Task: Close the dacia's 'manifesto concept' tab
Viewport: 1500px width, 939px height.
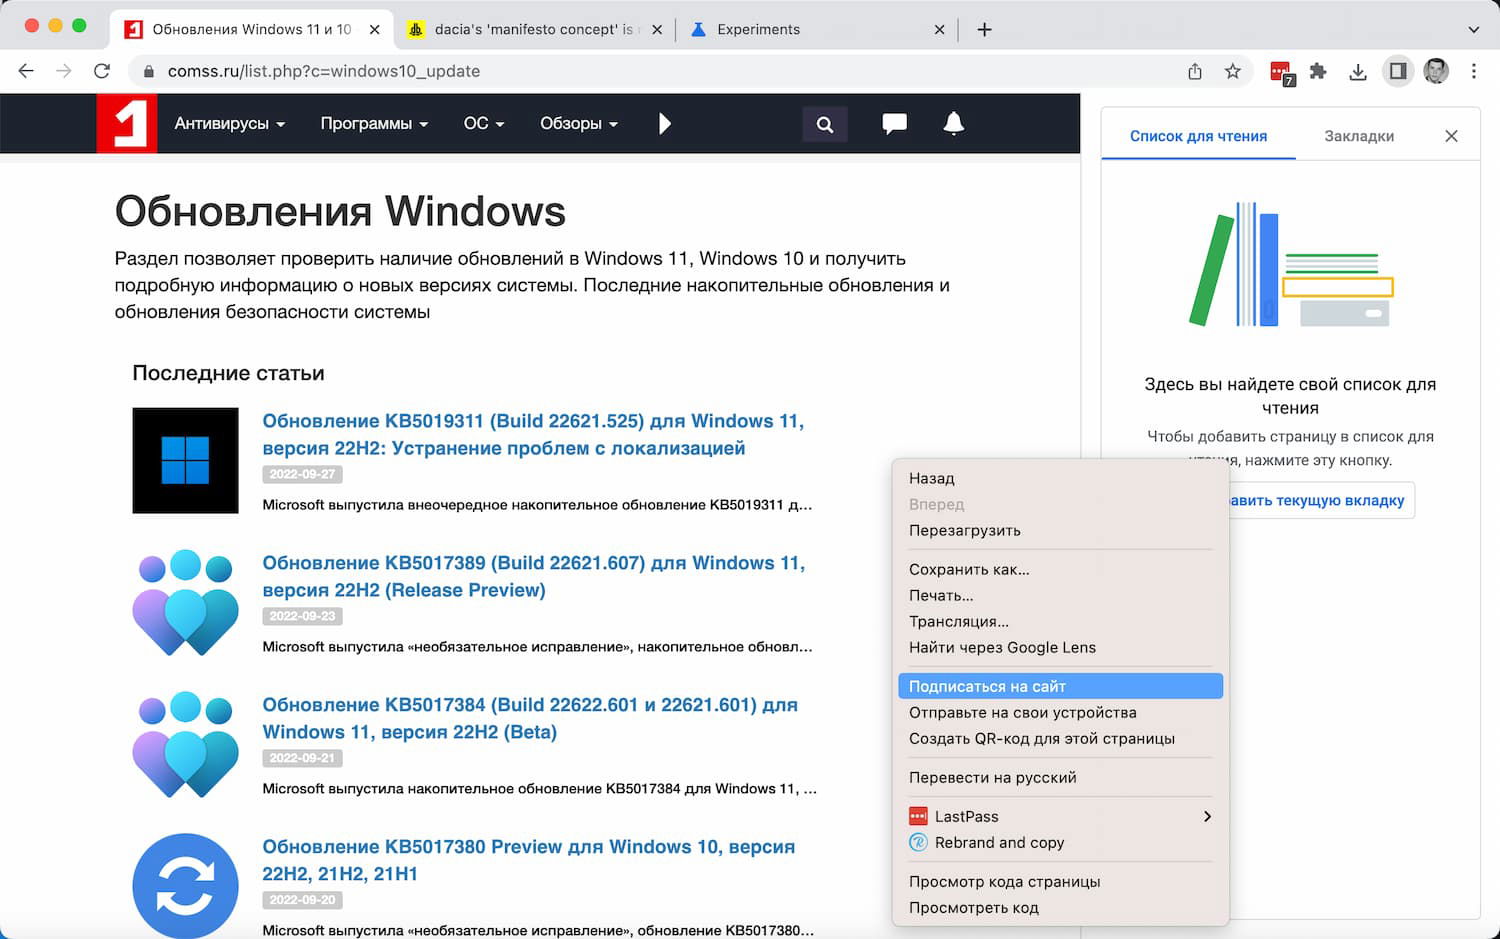Action: [657, 30]
